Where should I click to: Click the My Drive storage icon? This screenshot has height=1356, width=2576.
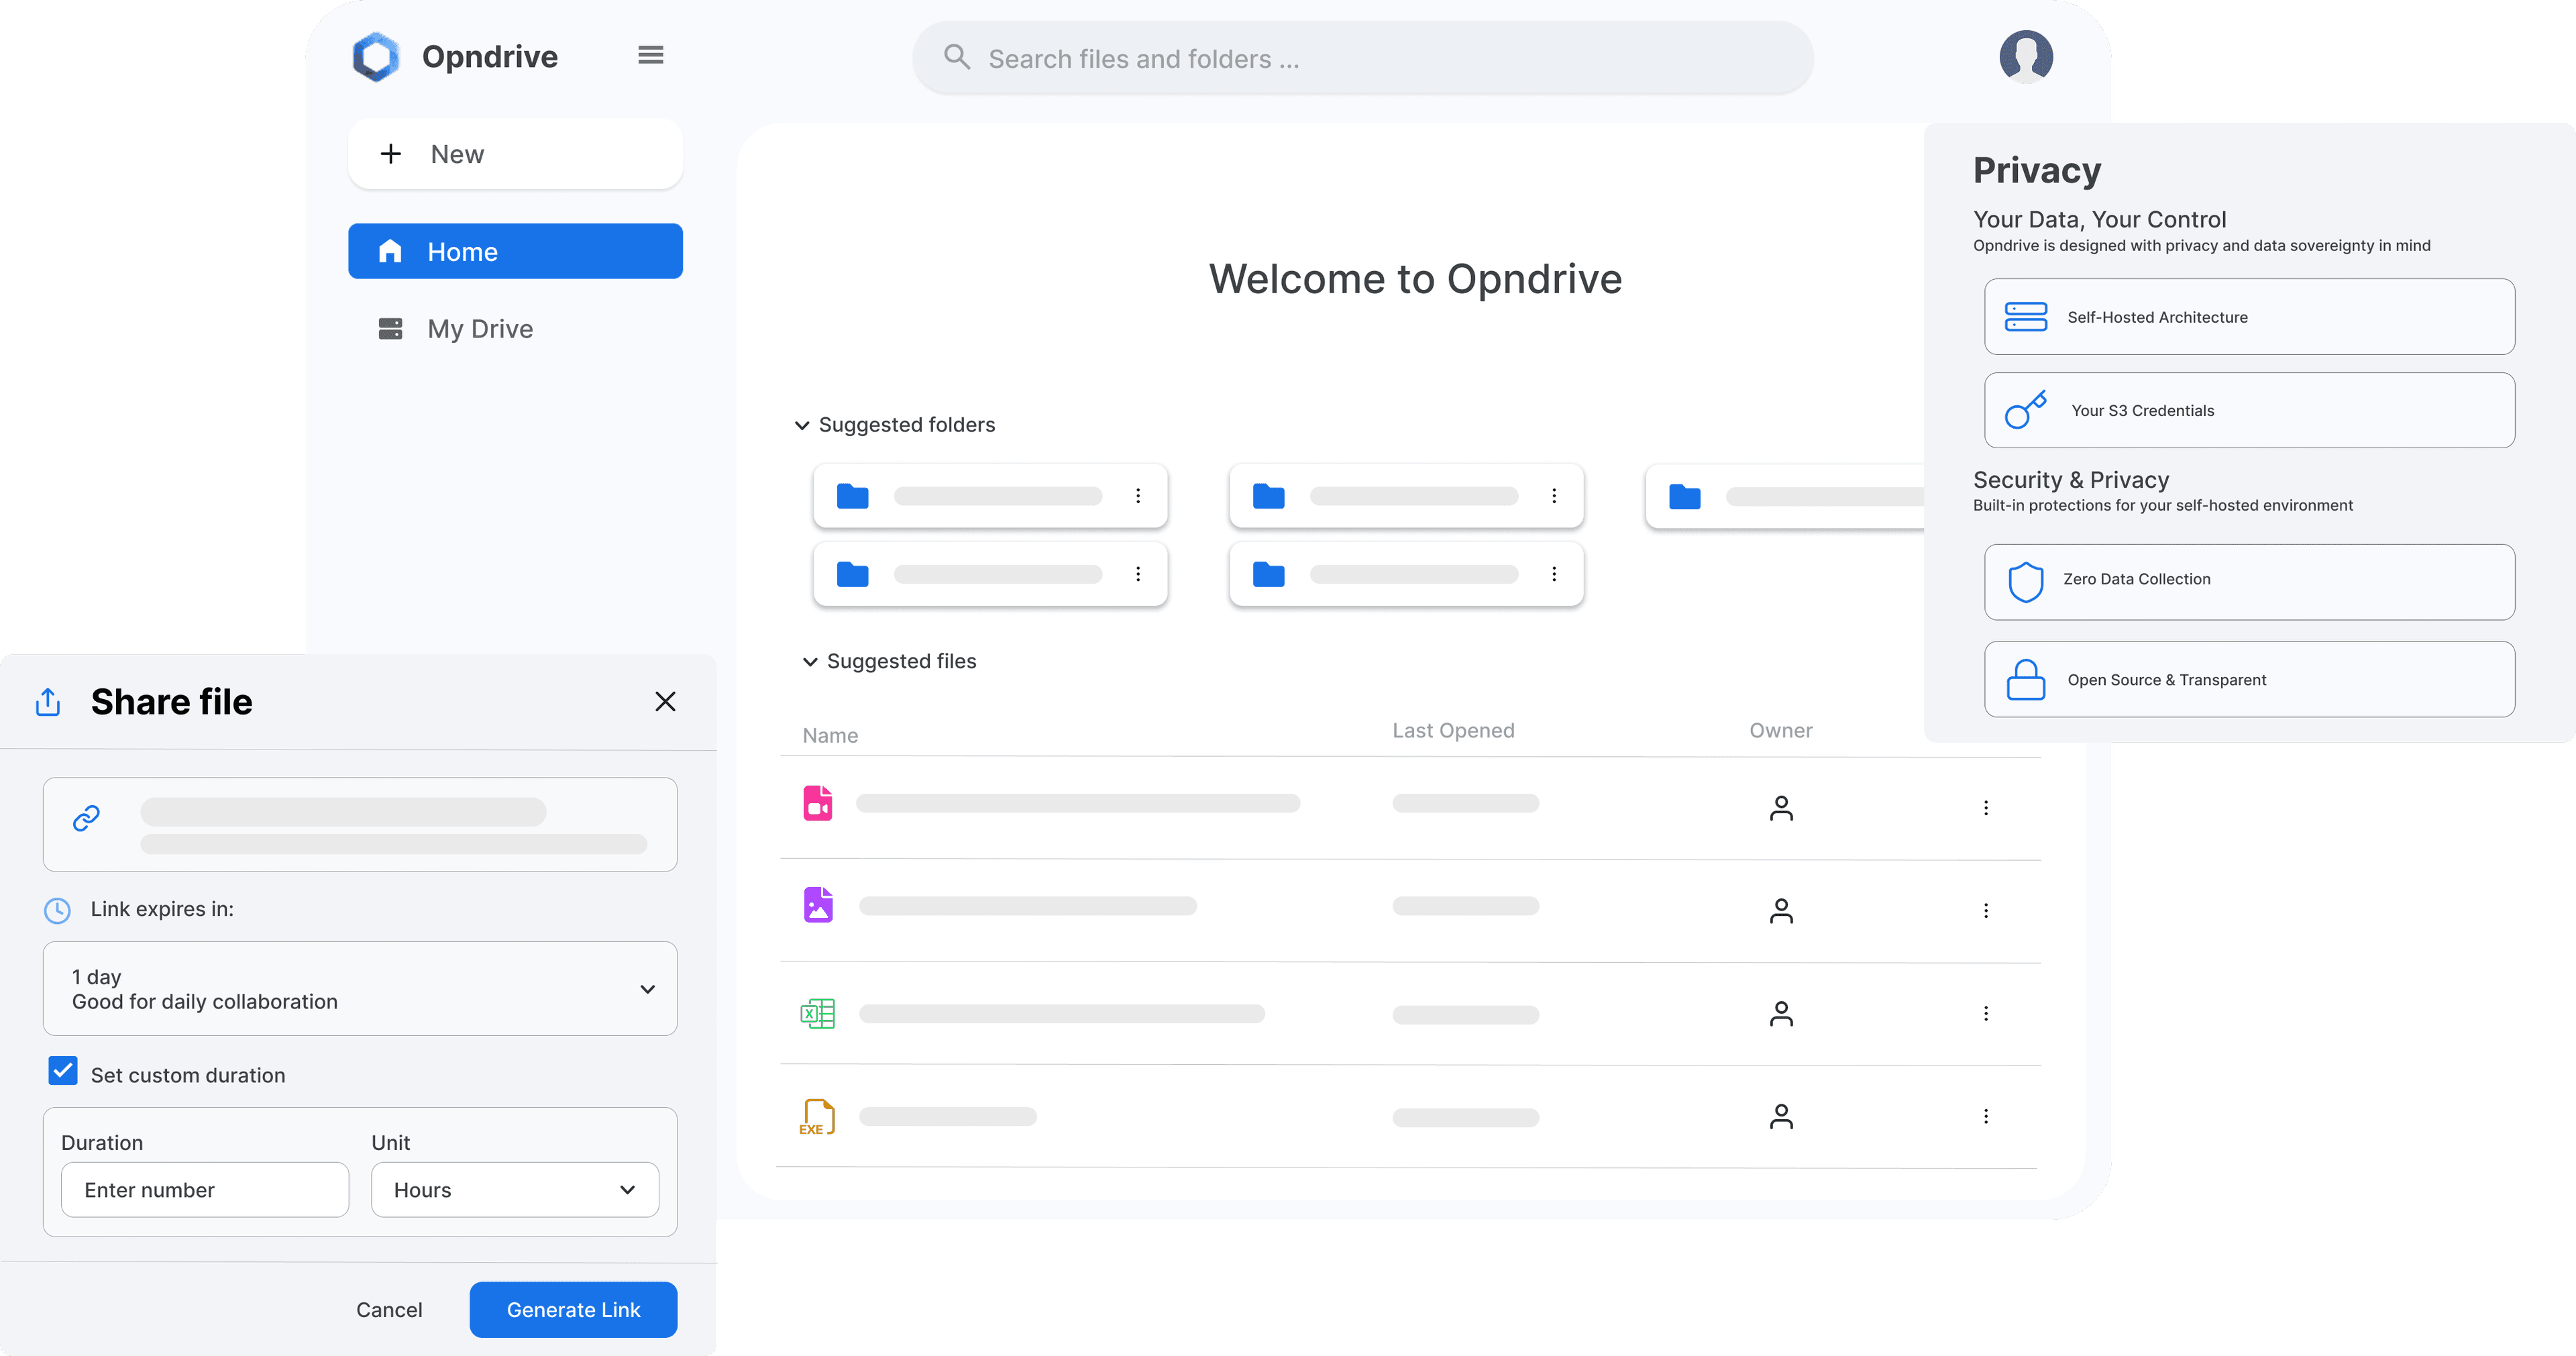pyautogui.click(x=390, y=329)
